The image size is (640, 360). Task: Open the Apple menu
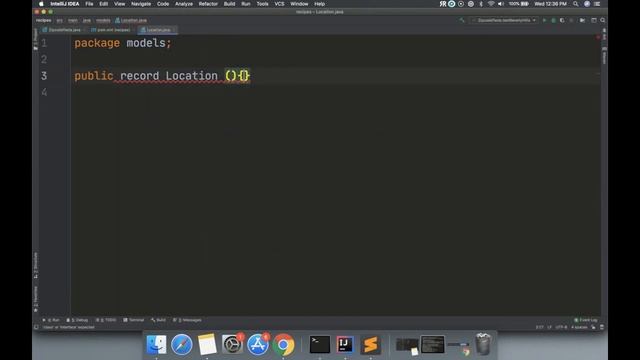point(41,4)
